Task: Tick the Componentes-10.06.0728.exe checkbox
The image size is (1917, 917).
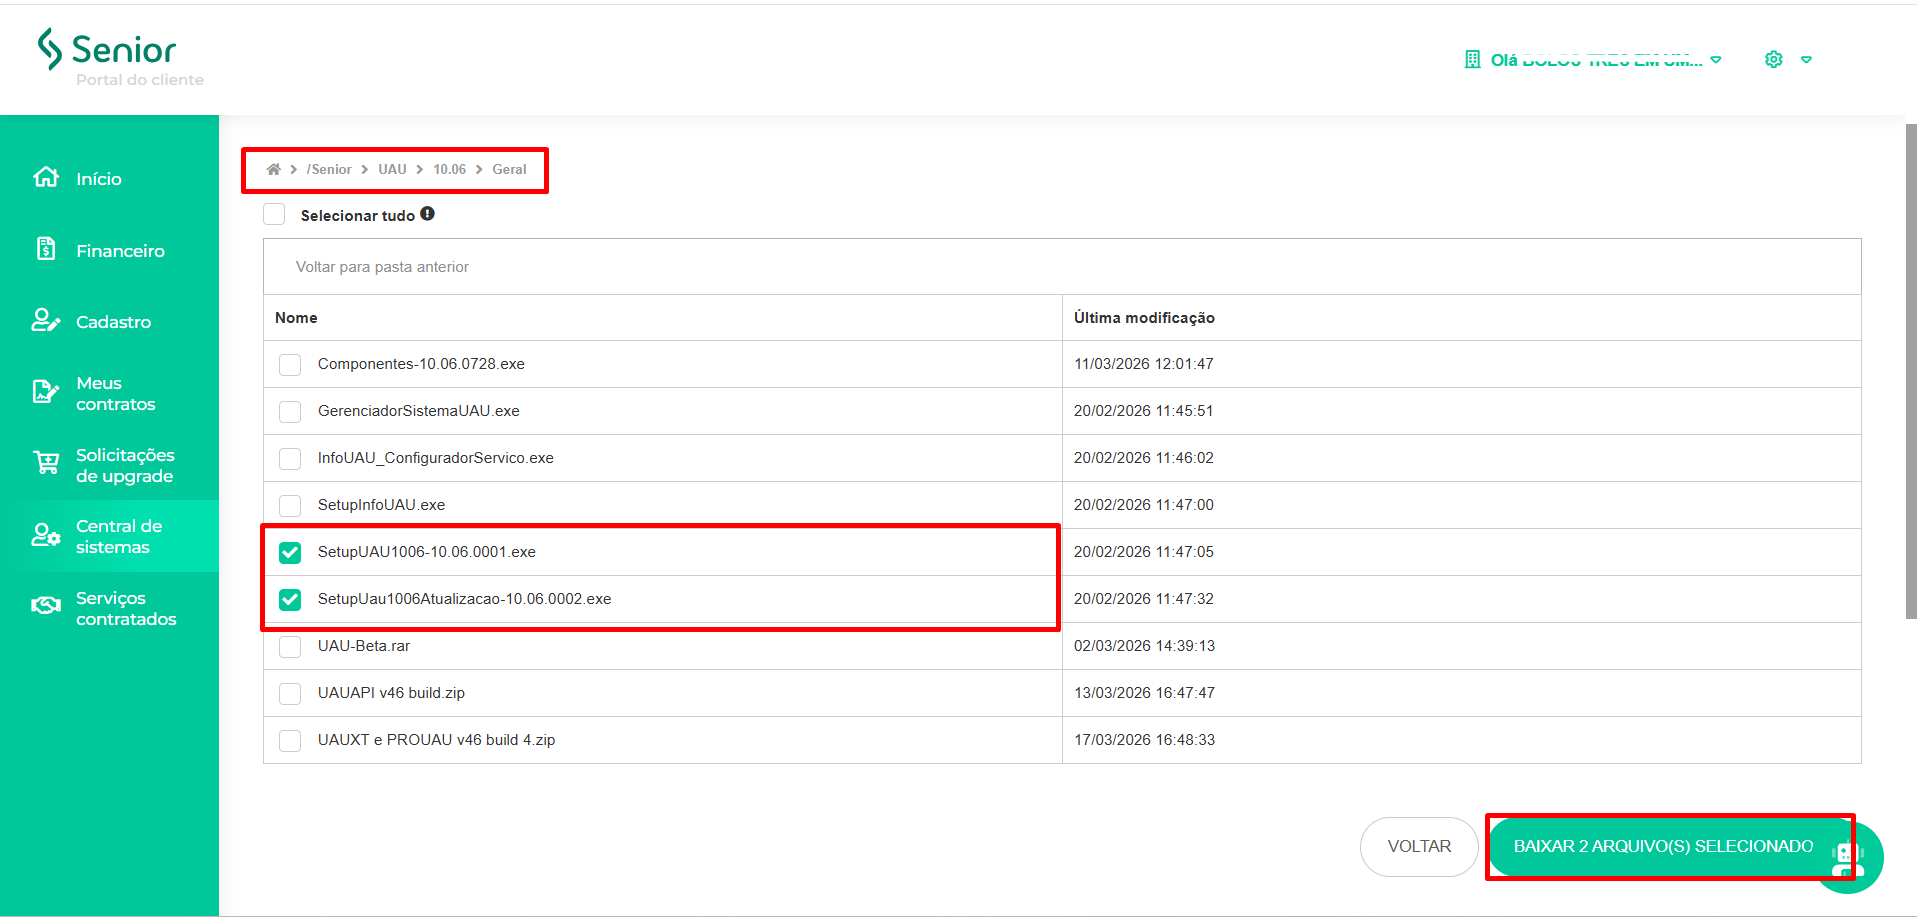Action: tap(290, 364)
